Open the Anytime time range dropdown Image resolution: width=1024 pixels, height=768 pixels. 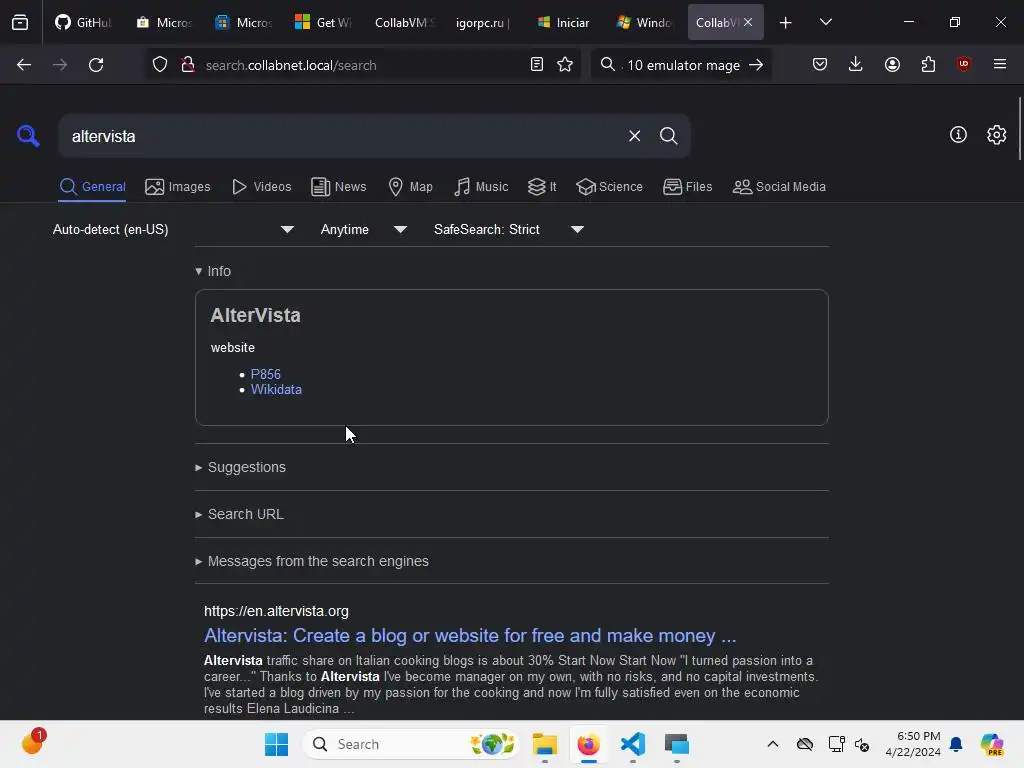363,229
